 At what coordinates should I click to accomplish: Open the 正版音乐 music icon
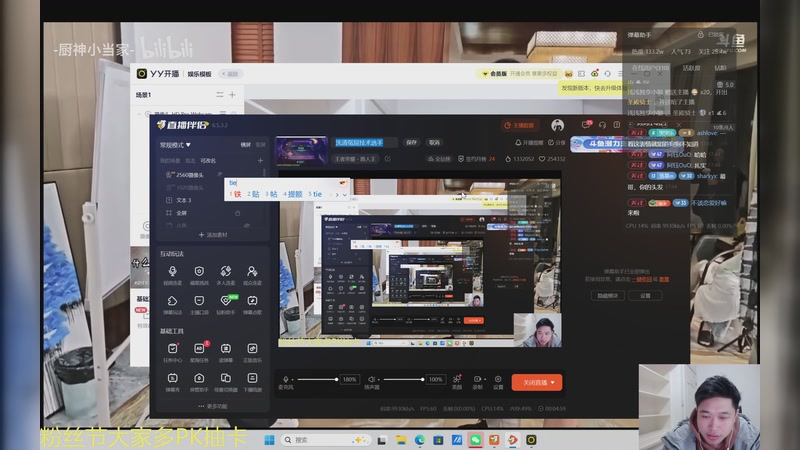(252, 348)
